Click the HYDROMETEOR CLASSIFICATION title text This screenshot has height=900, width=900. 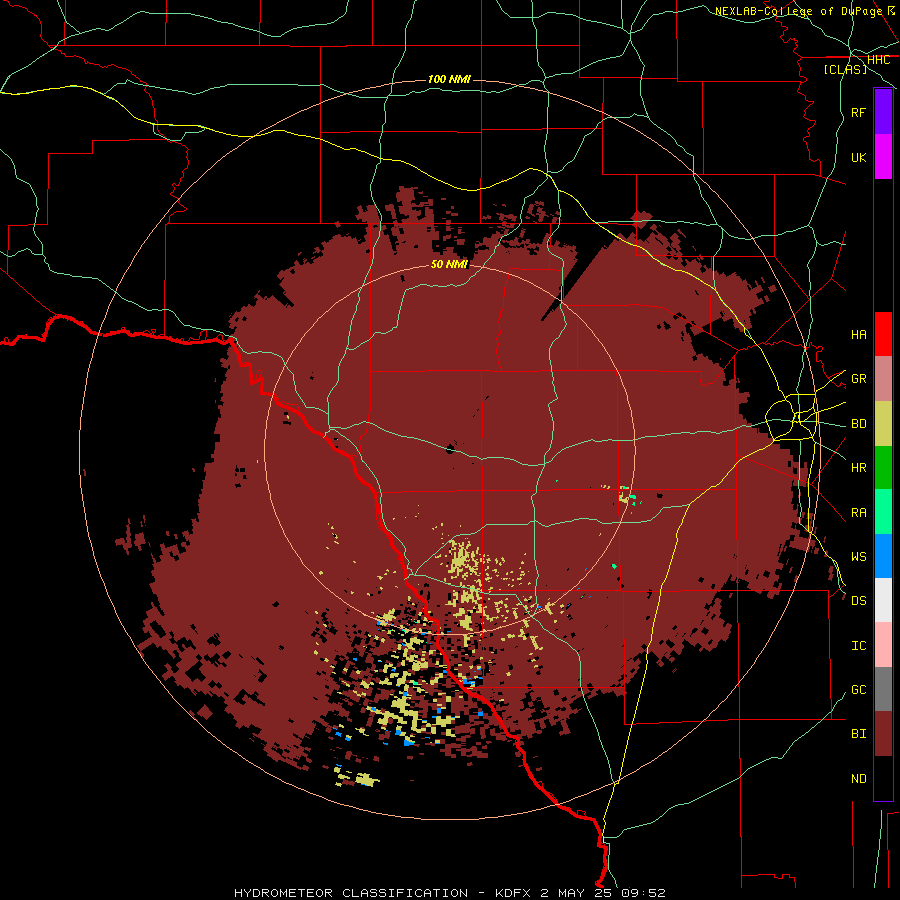(x=351, y=893)
